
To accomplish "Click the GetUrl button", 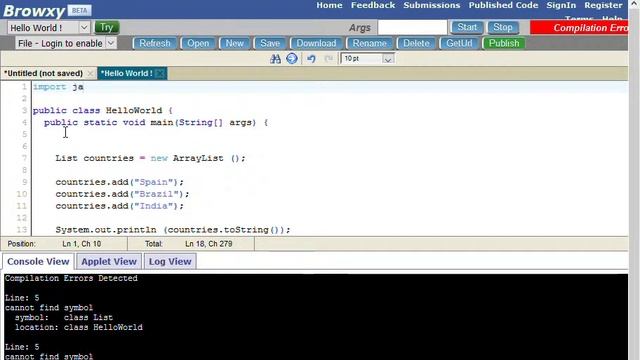I will [x=459, y=43].
